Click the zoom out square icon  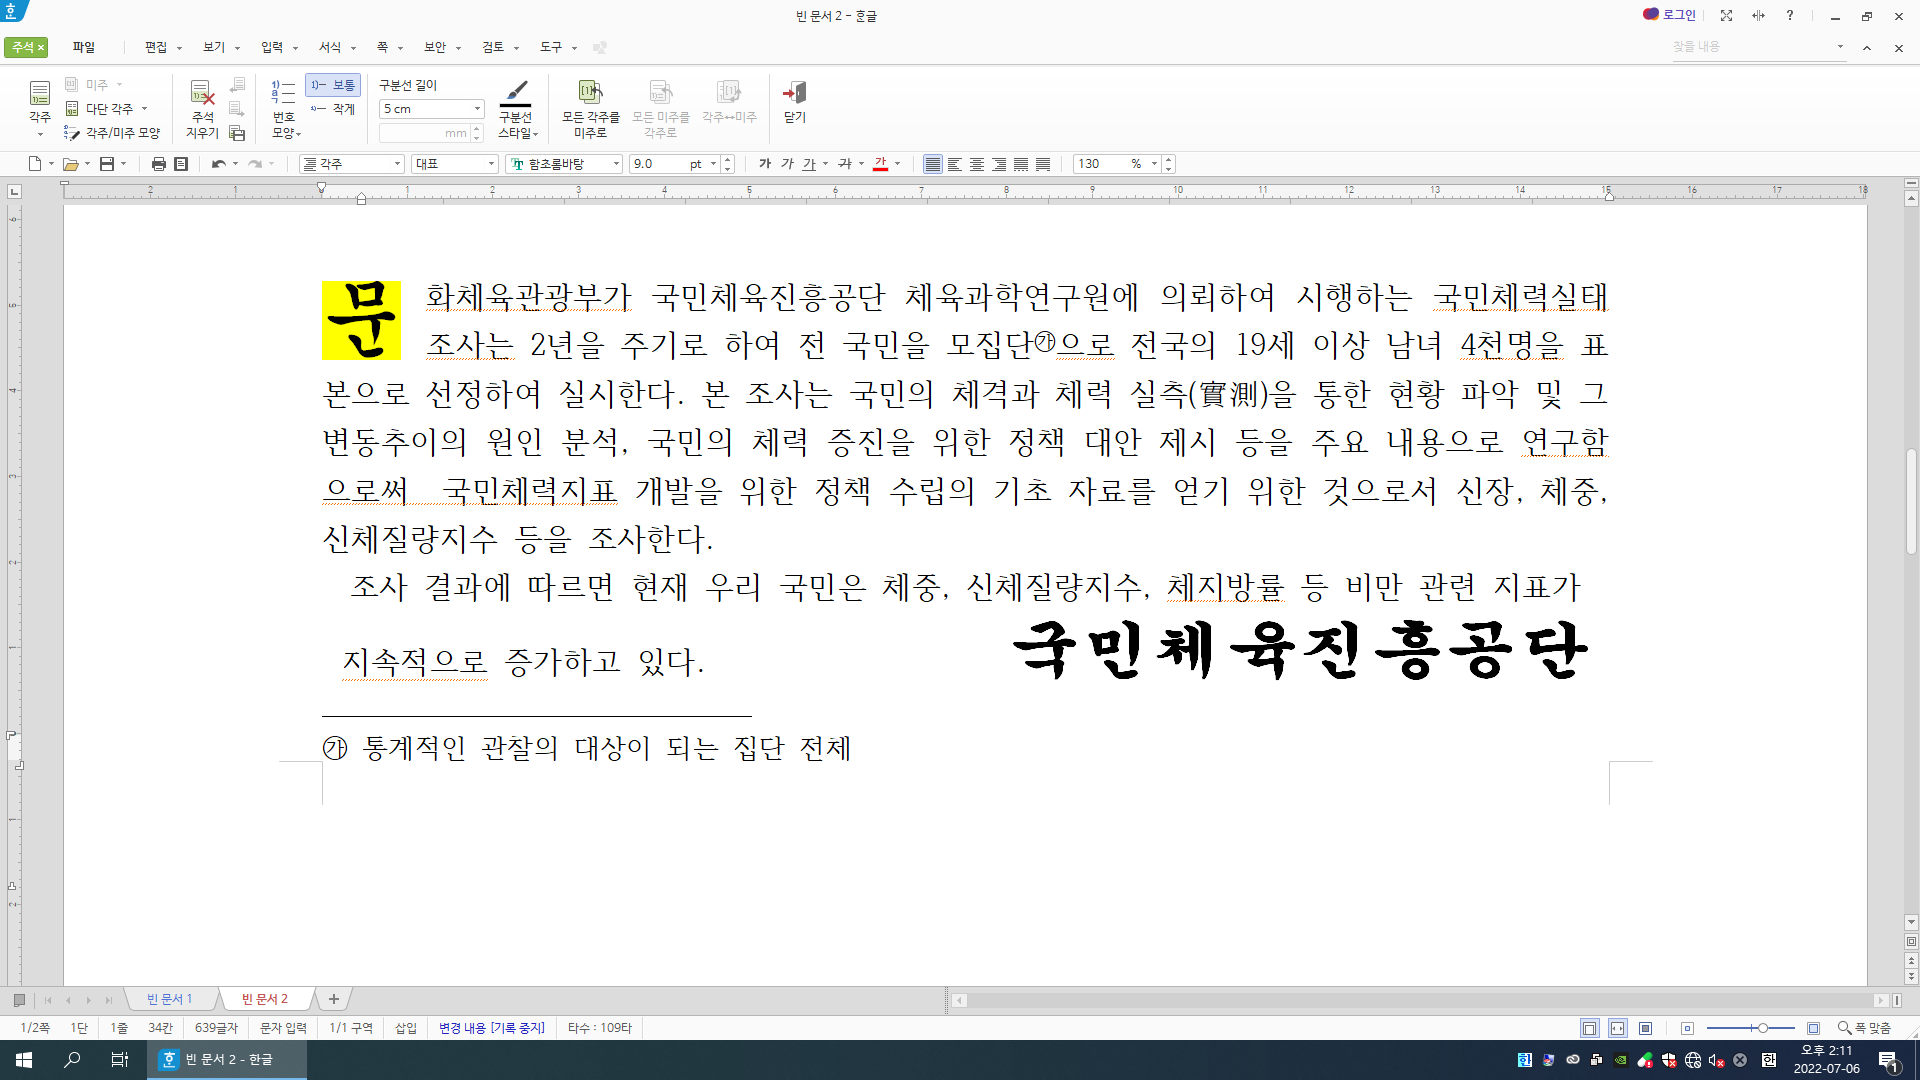pyautogui.click(x=1687, y=1028)
